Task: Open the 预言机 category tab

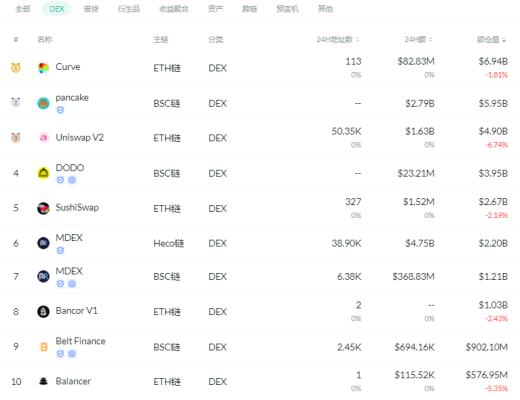Action: (x=287, y=9)
